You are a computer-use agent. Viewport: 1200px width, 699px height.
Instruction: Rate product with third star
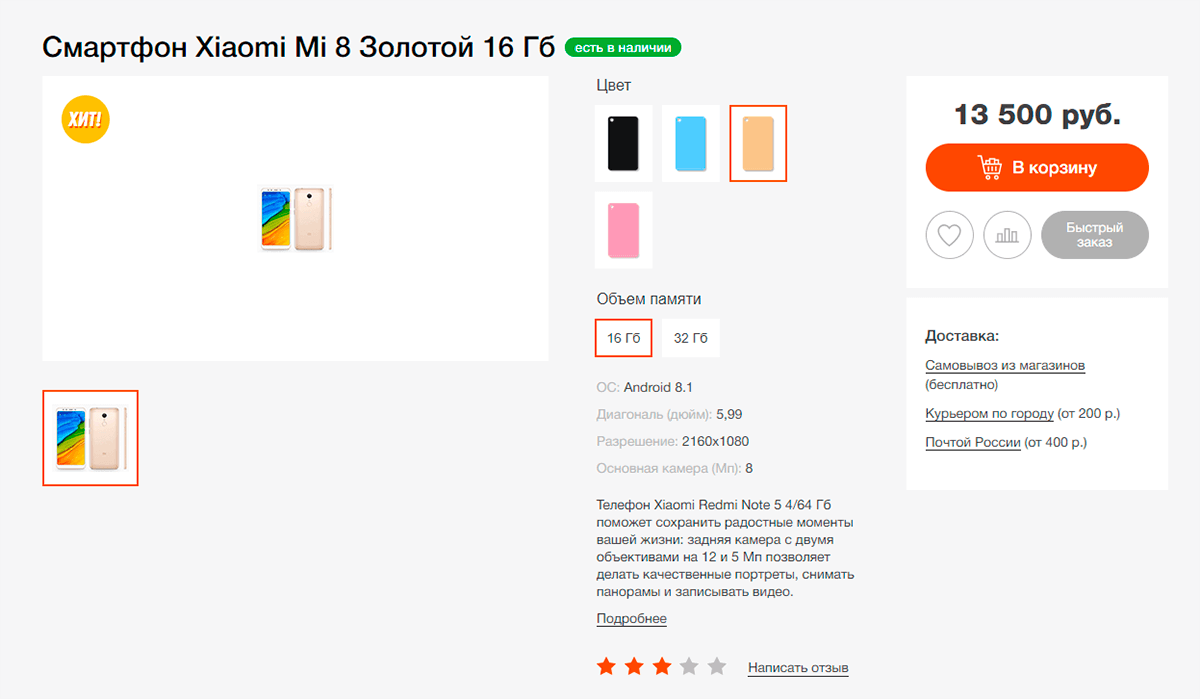tap(662, 666)
